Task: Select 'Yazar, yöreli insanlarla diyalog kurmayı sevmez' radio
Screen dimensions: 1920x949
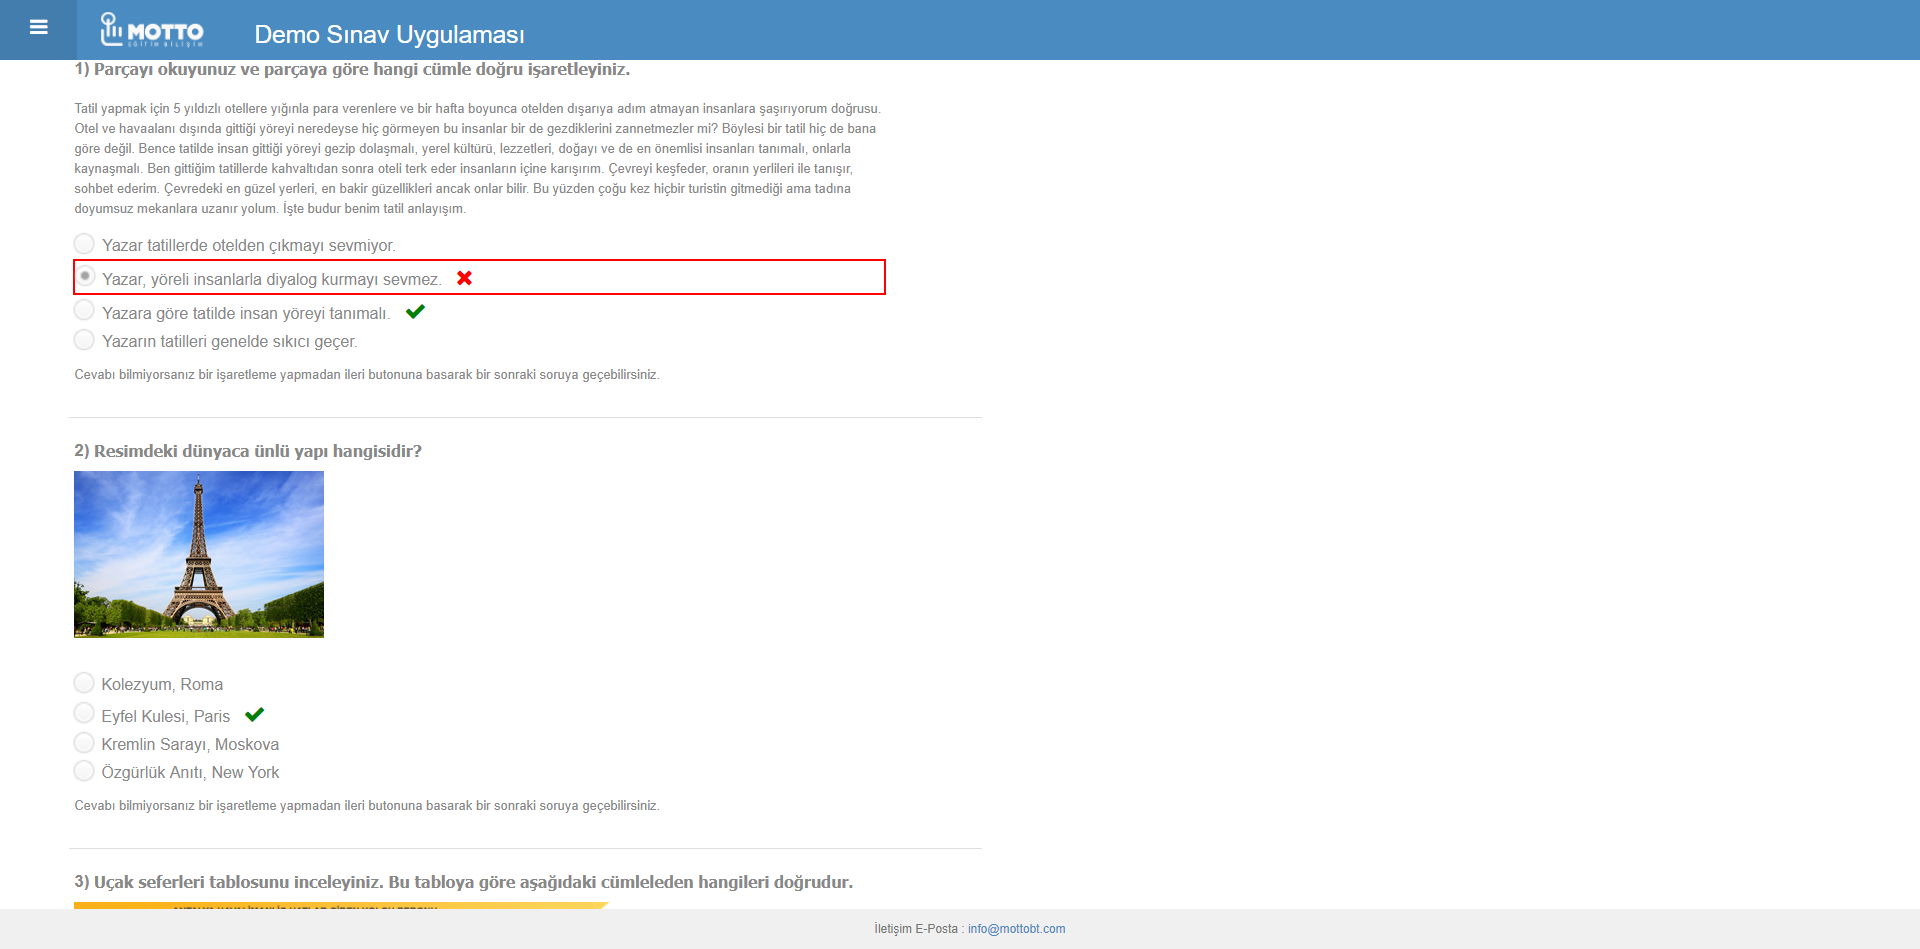Action: click(x=85, y=276)
